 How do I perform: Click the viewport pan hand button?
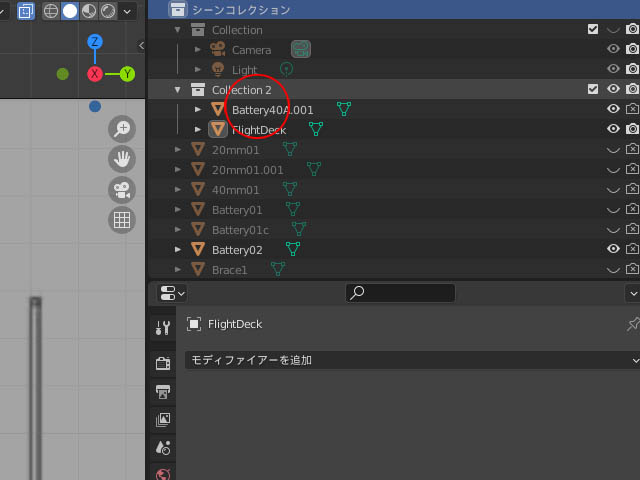click(x=122, y=159)
